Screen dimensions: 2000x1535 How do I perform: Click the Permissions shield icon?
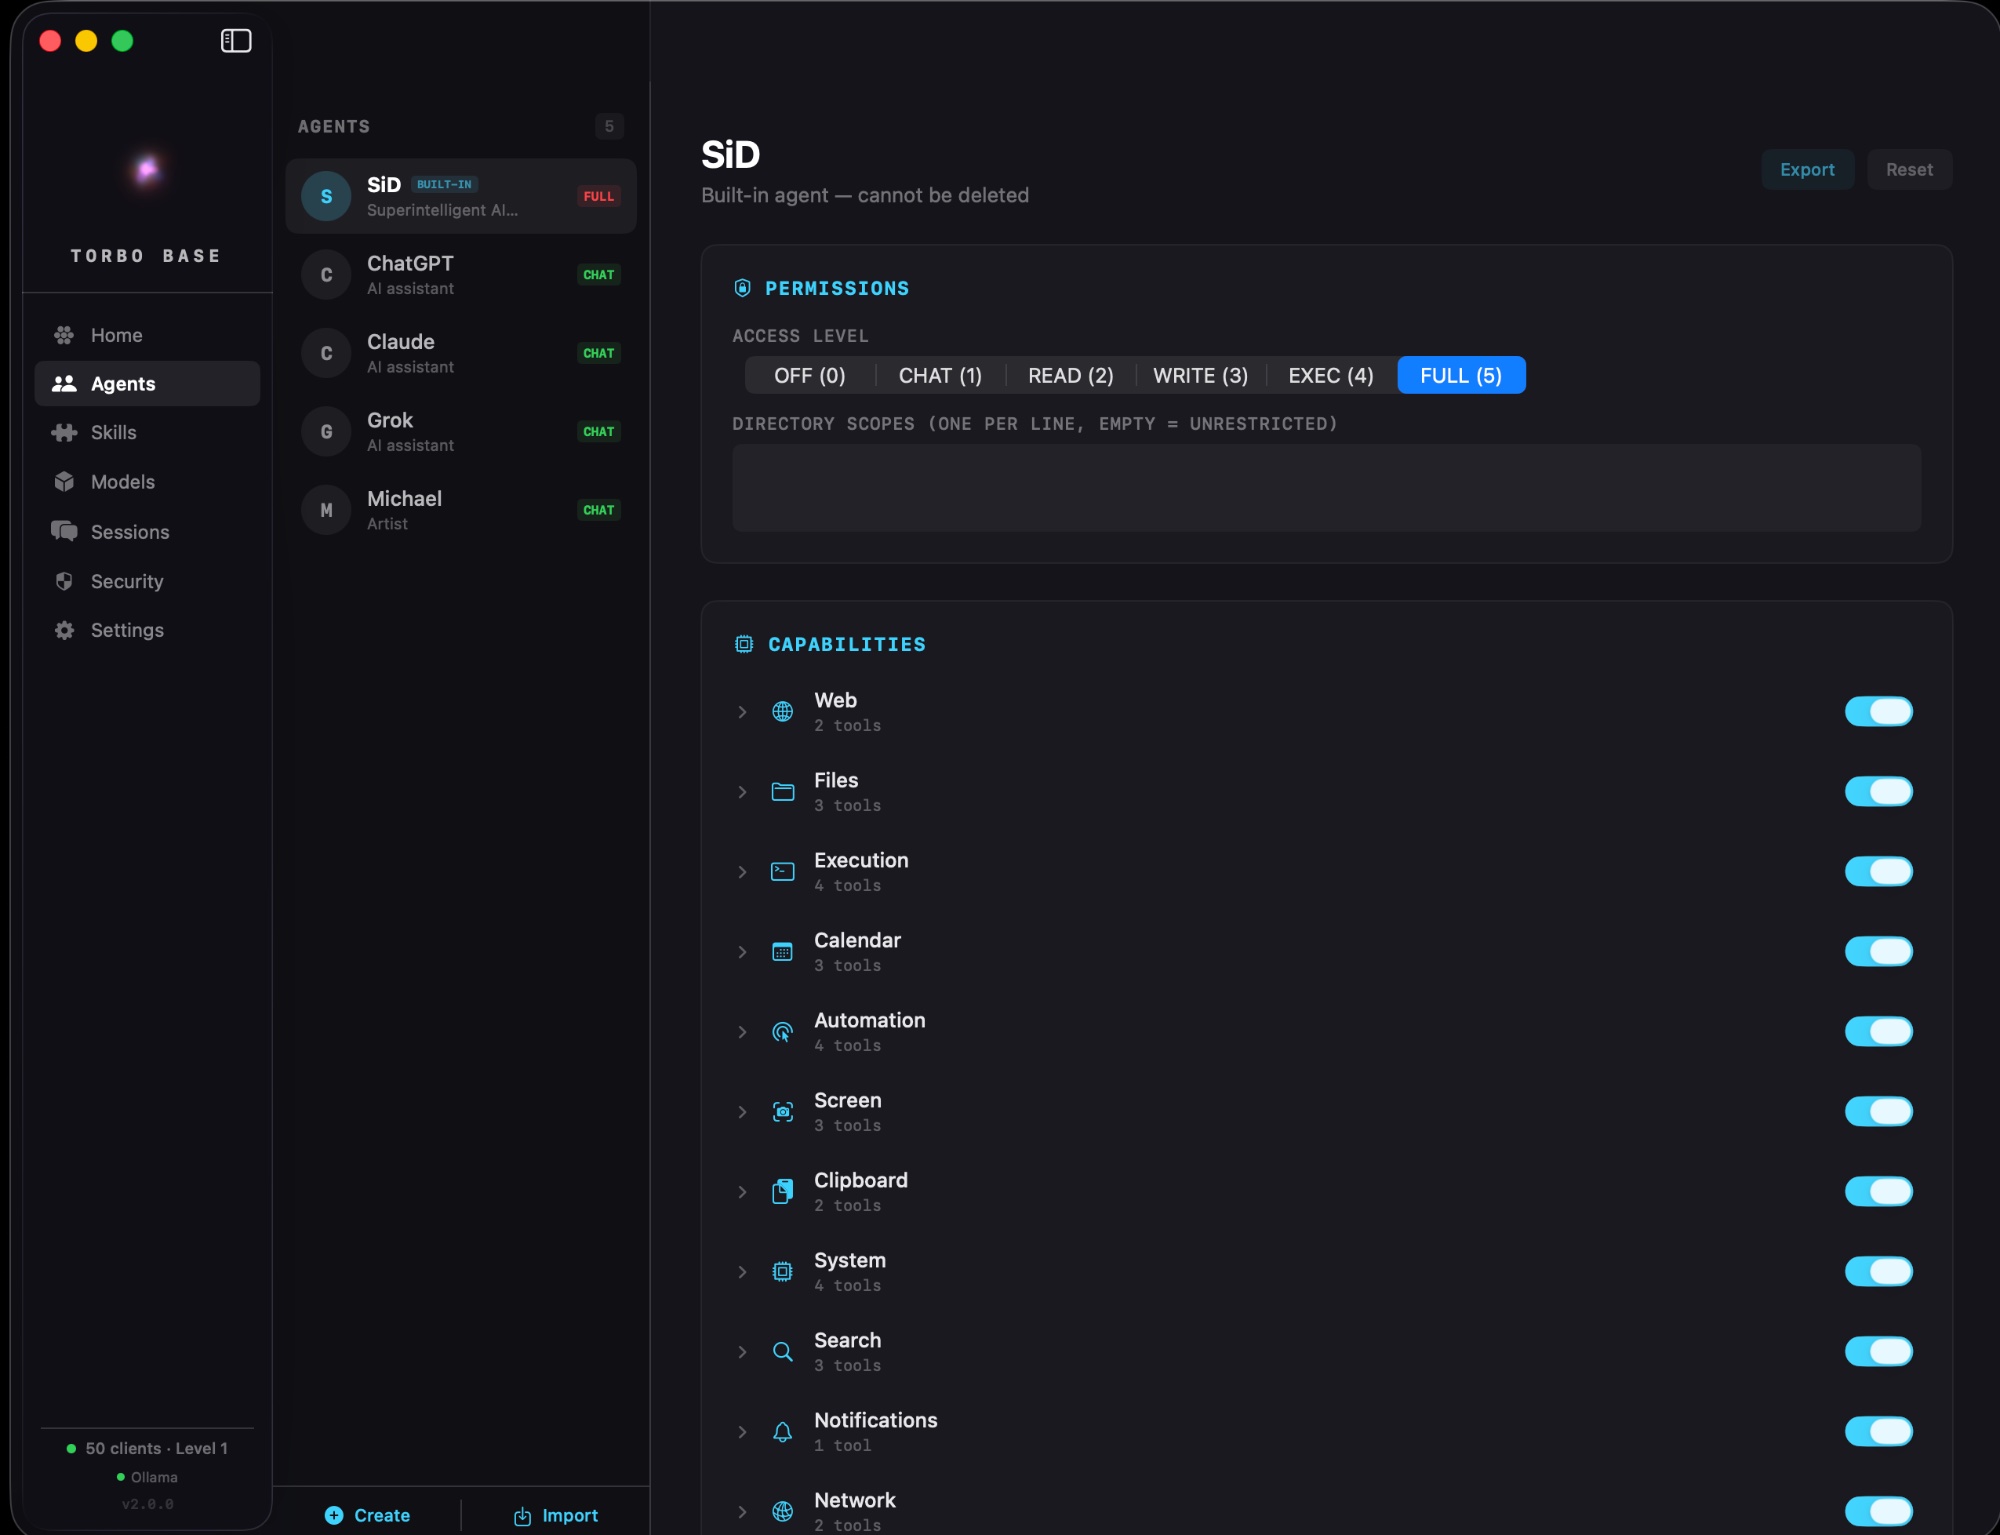[742, 288]
